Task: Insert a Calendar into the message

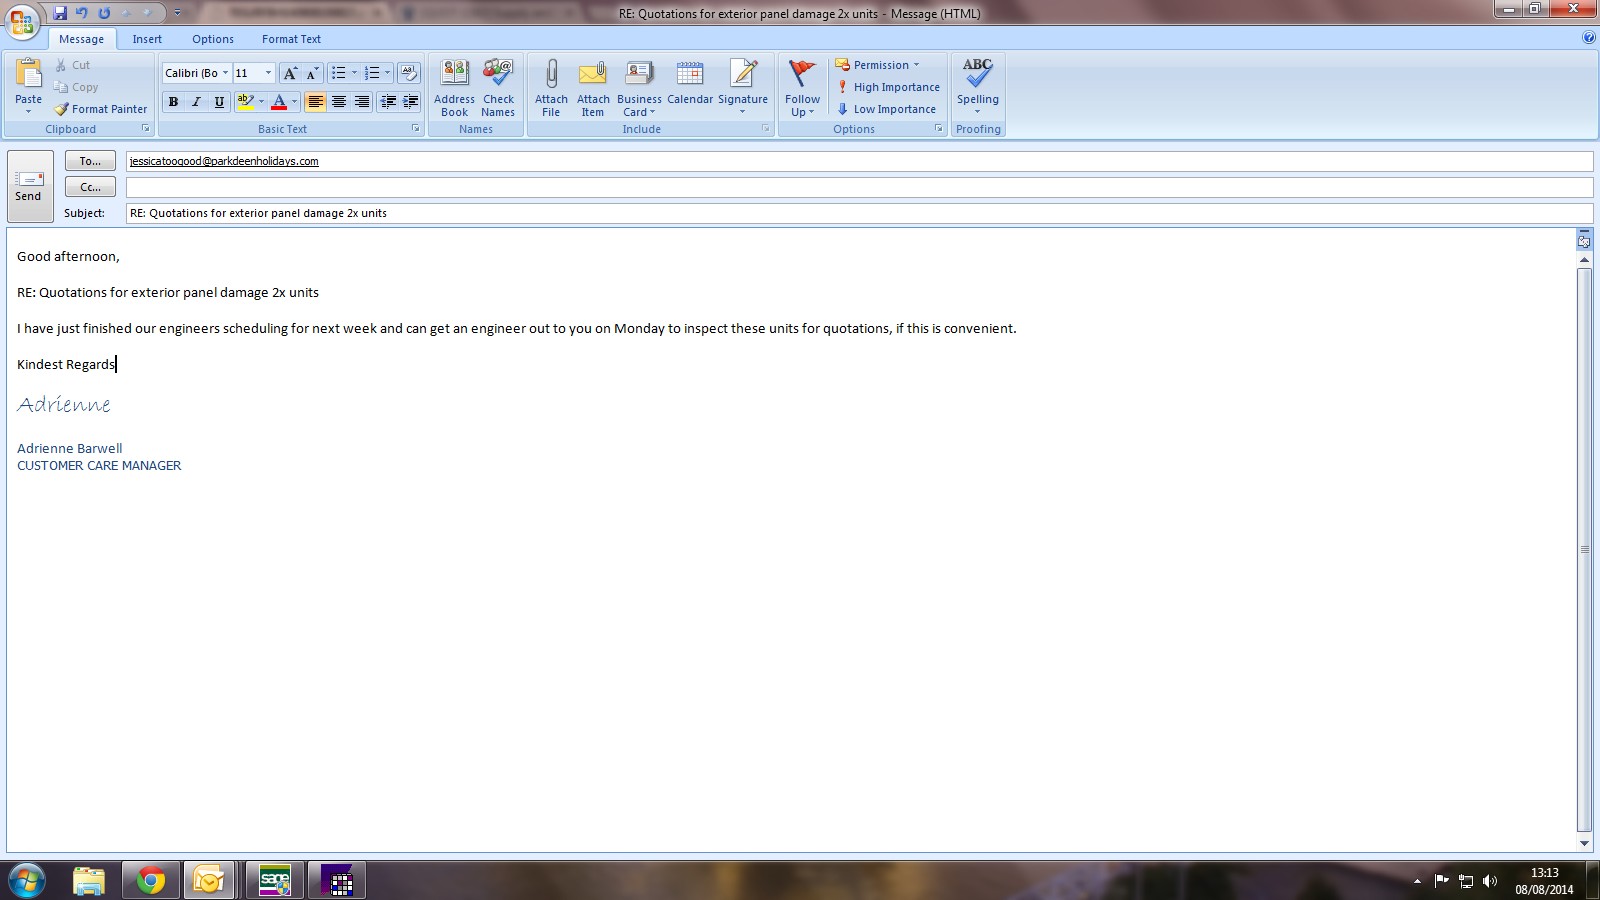Action: coord(690,82)
